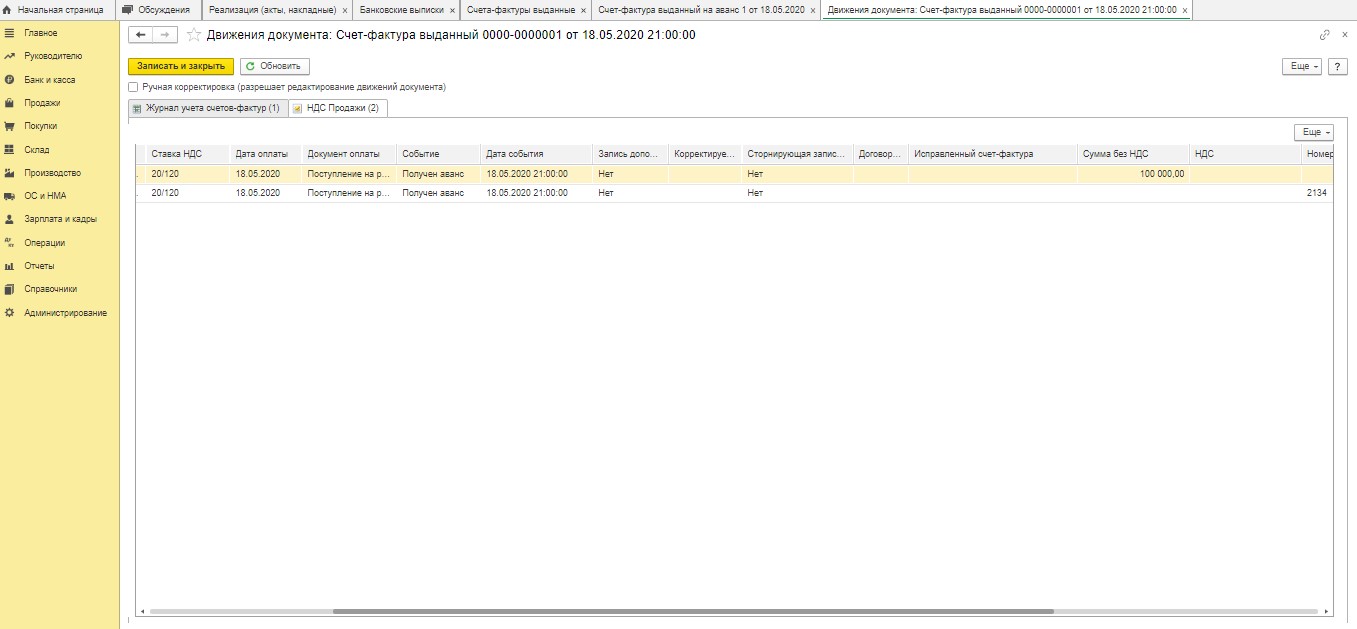Click the Обновить refresh button

[x=273, y=66]
